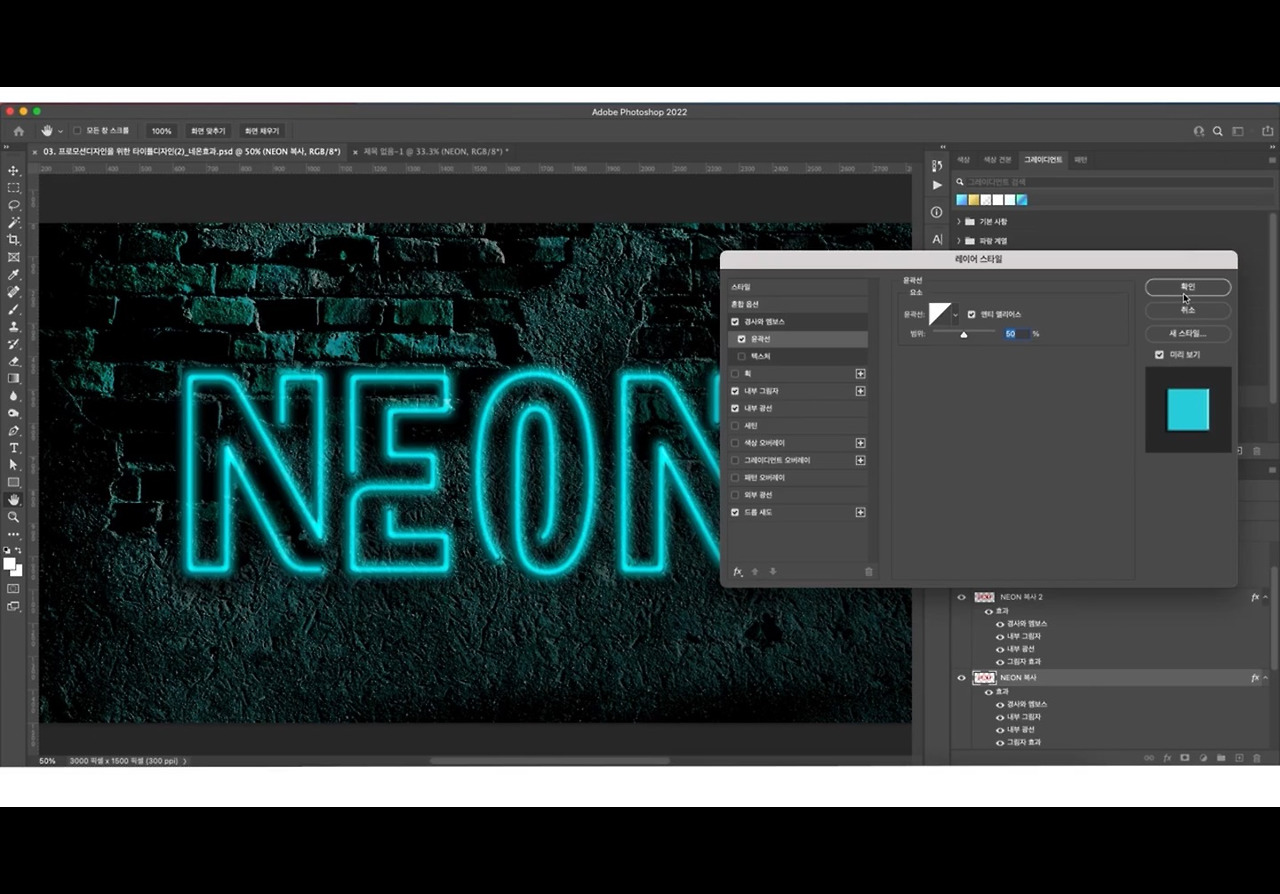Switch to the 색상 panel tab
1280x894 pixels.
(x=963, y=160)
